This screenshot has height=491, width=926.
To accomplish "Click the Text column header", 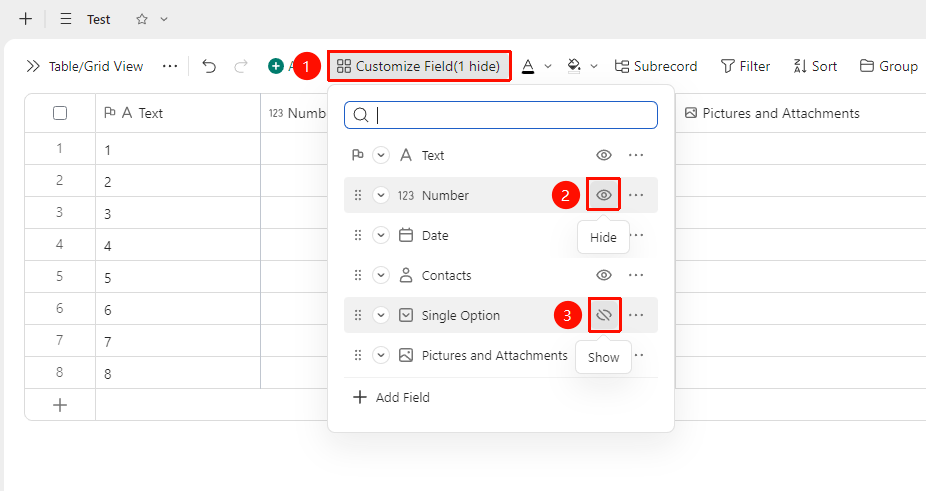I will pyautogui.click(x=178, y=113).
